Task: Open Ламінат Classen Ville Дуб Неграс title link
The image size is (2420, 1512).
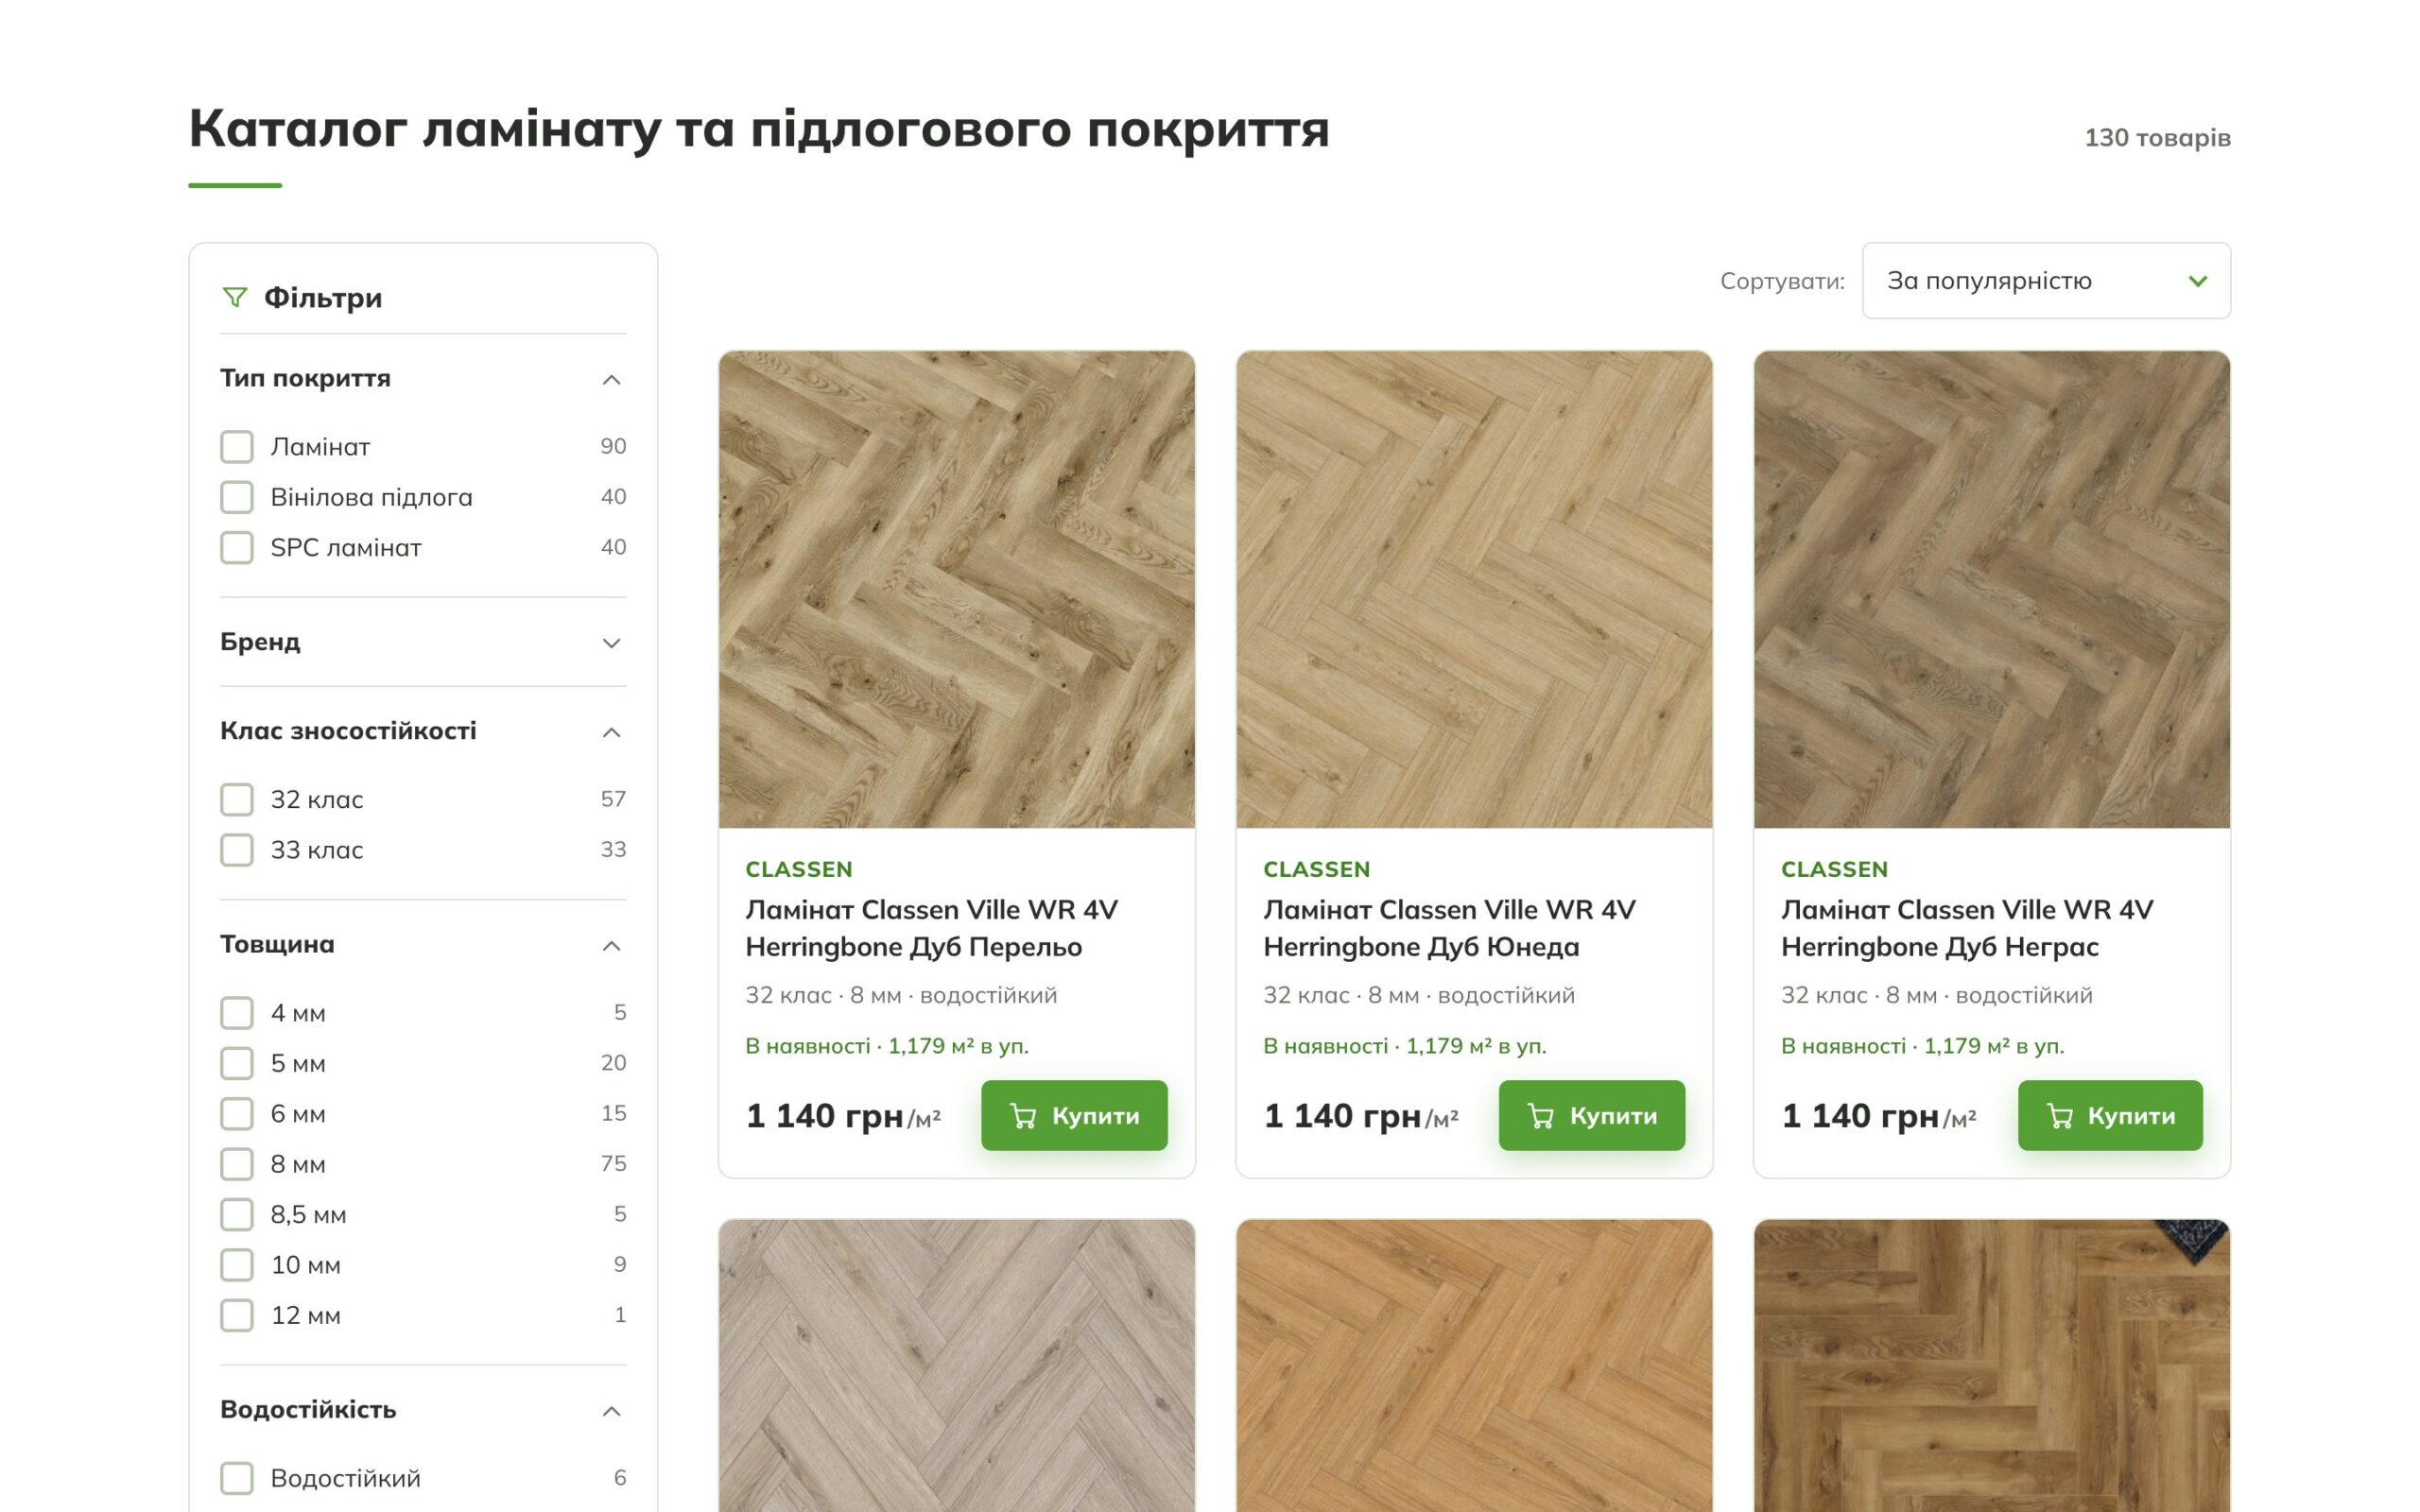Action: [x=1967, y=928]
